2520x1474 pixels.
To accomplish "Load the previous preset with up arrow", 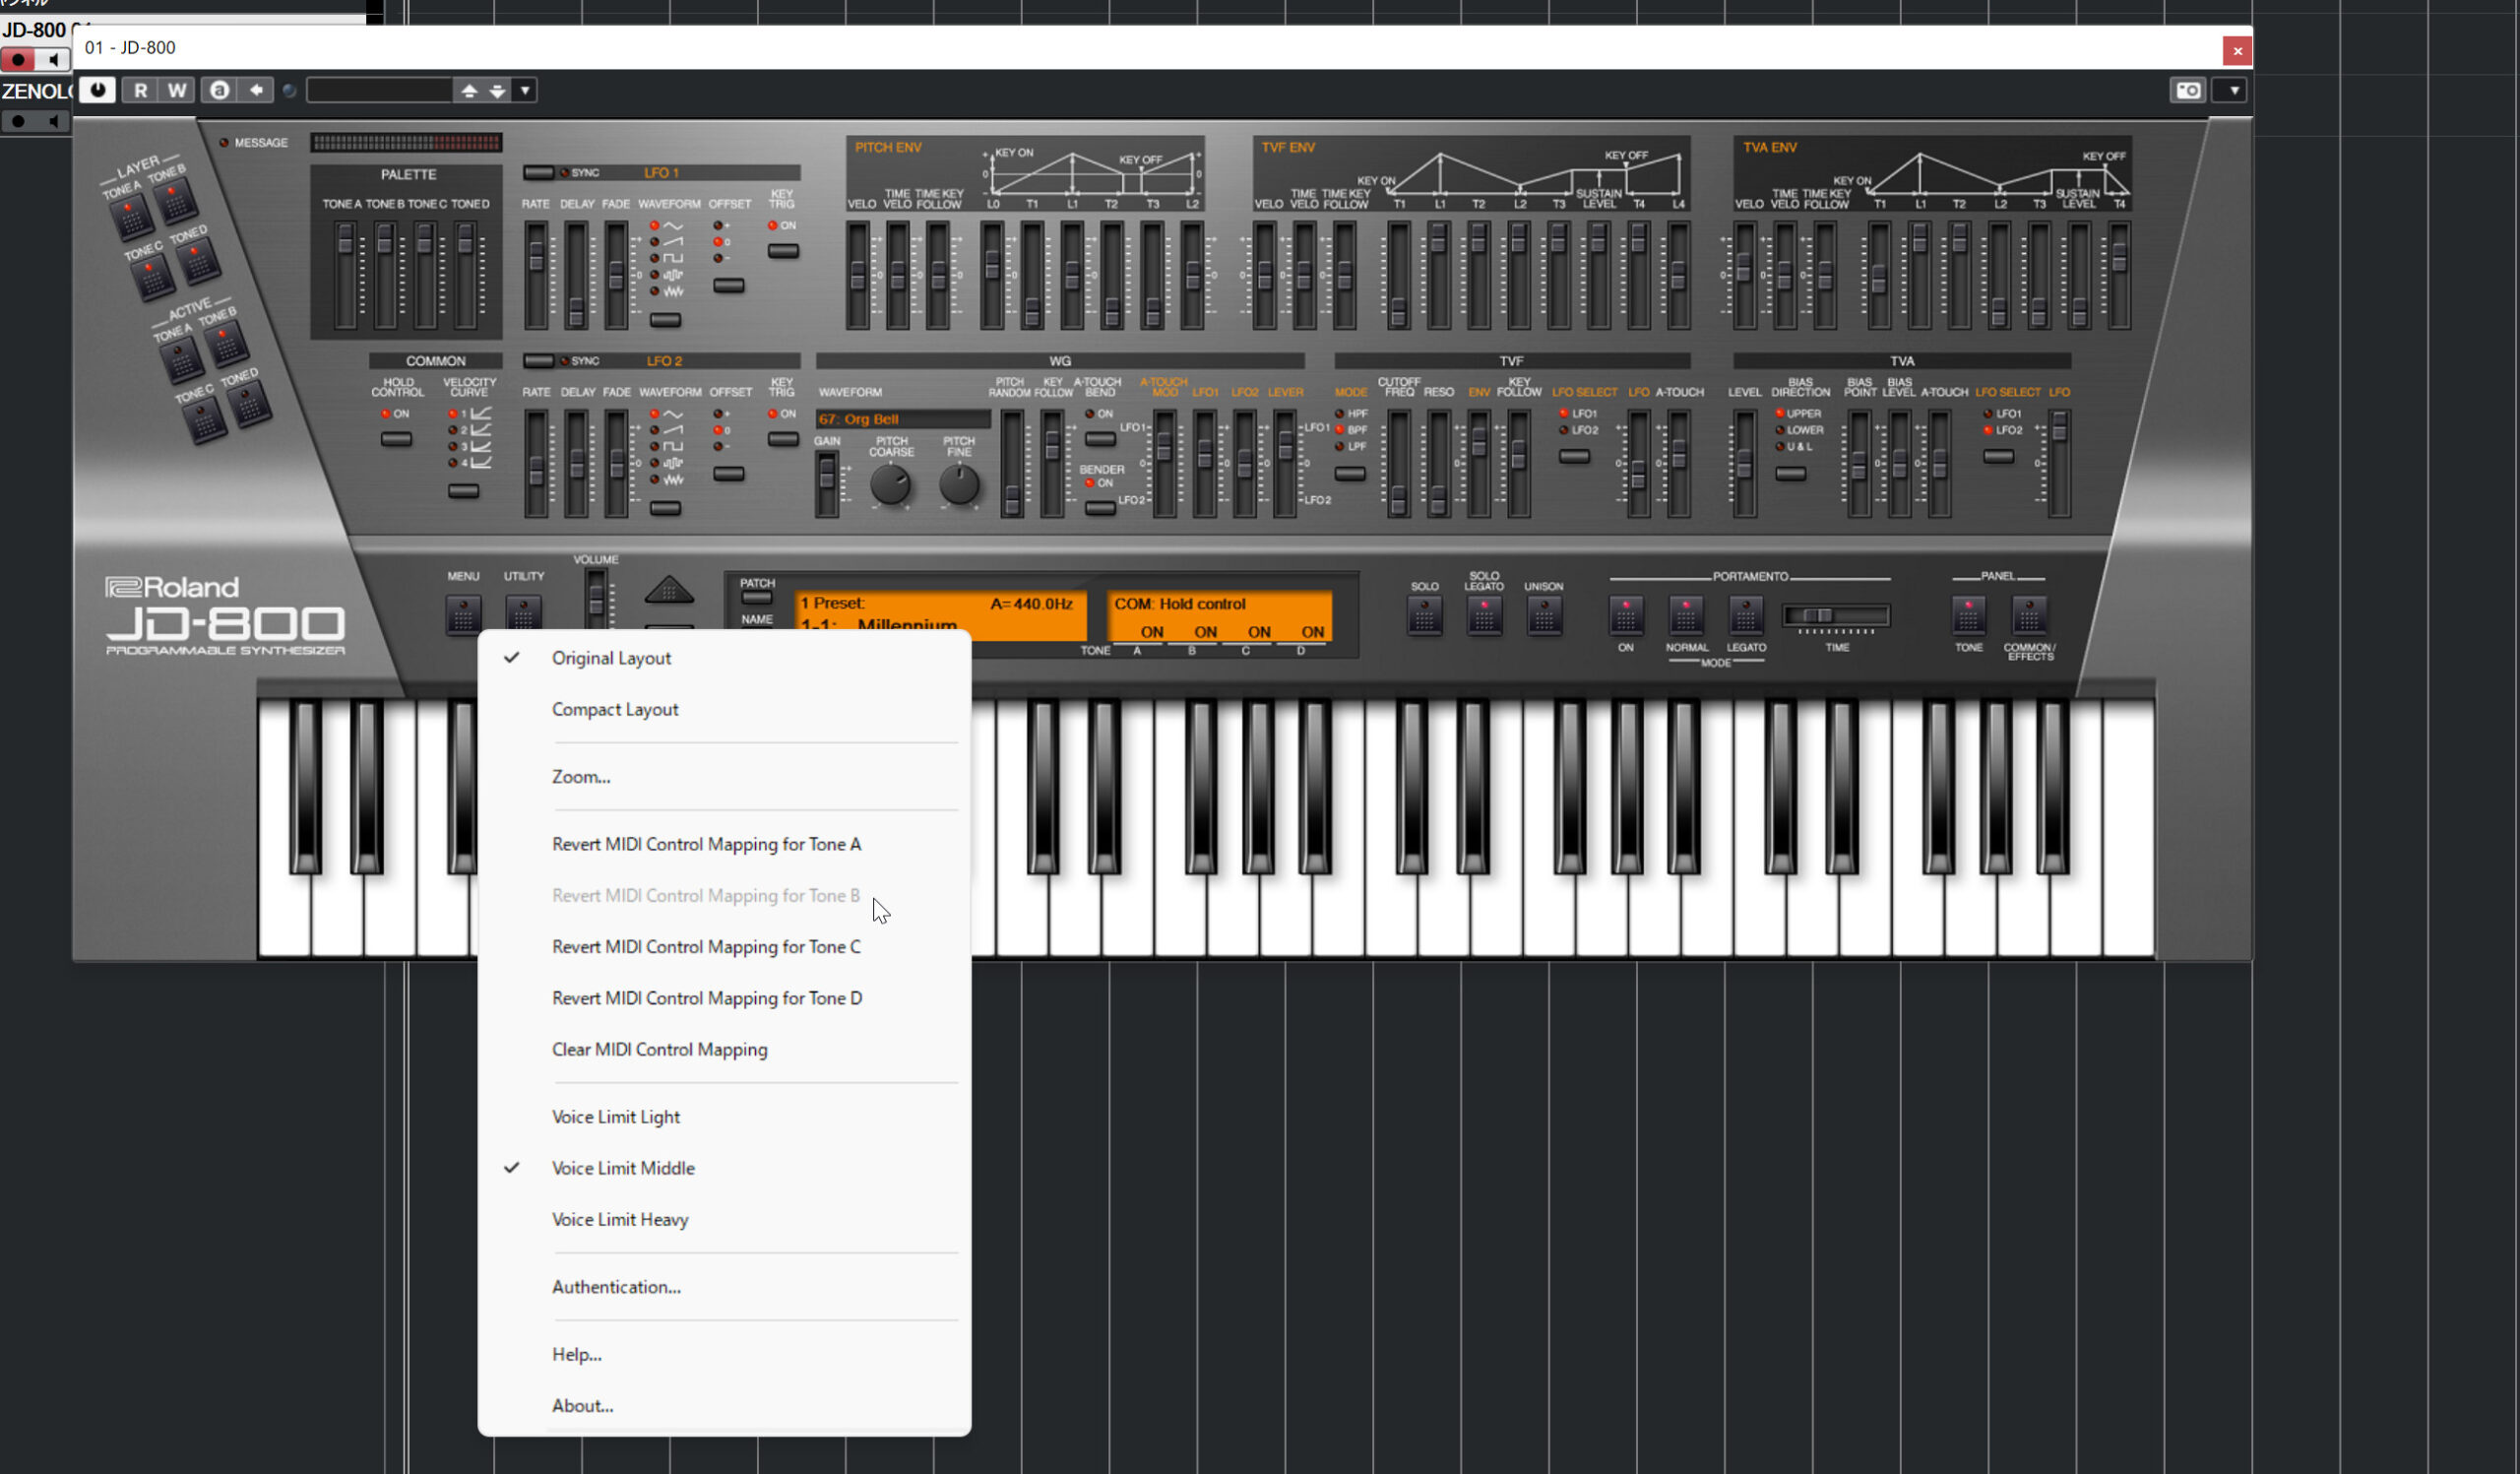I will (469, 91).
